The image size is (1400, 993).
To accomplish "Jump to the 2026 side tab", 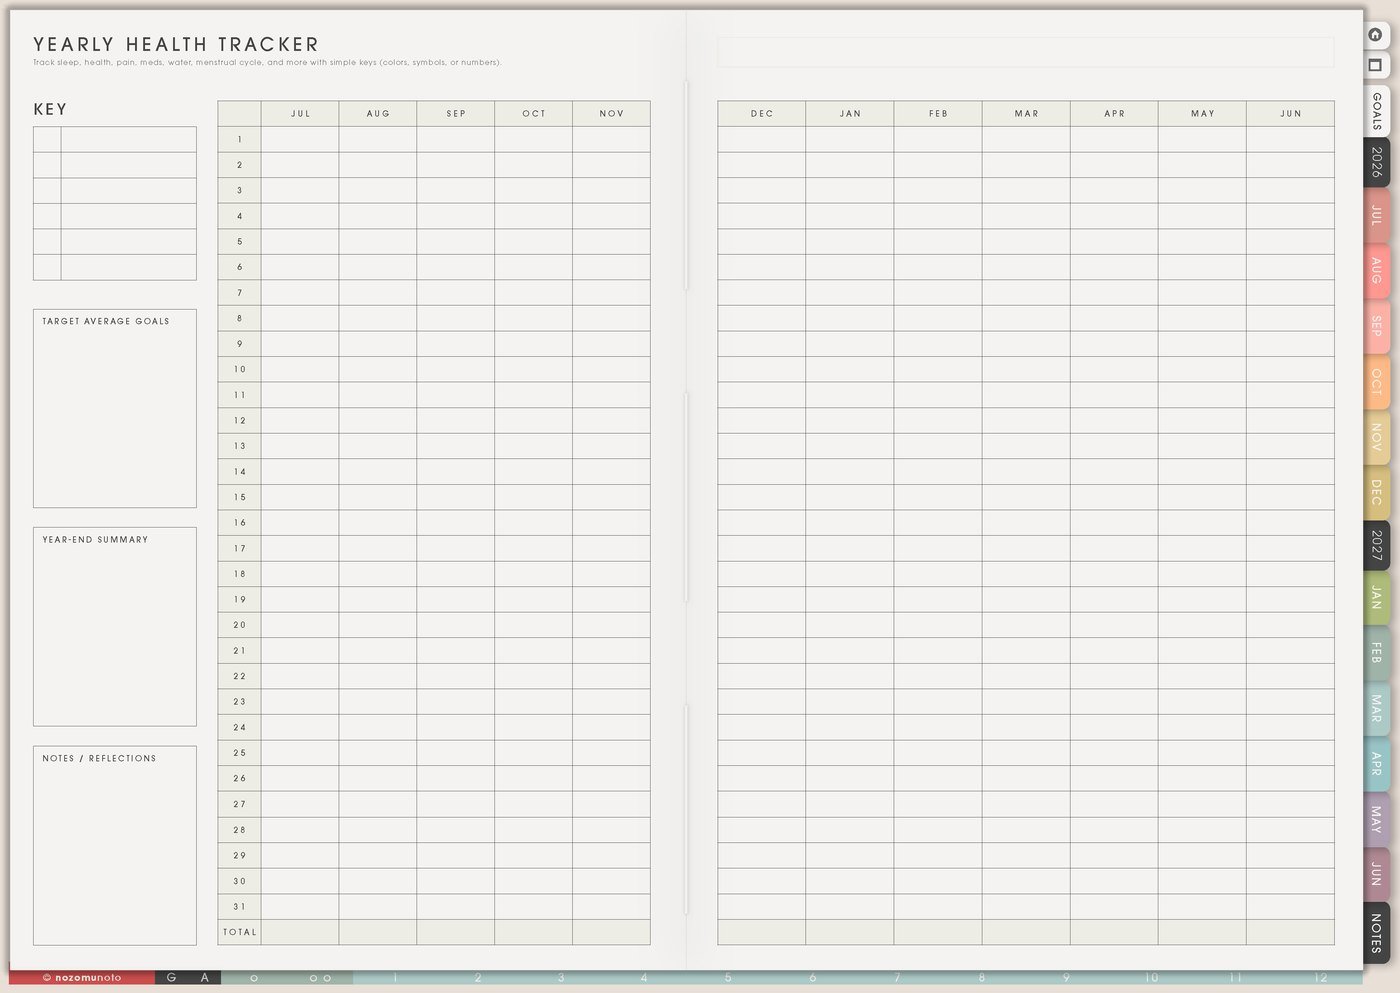I will 1376,162.
